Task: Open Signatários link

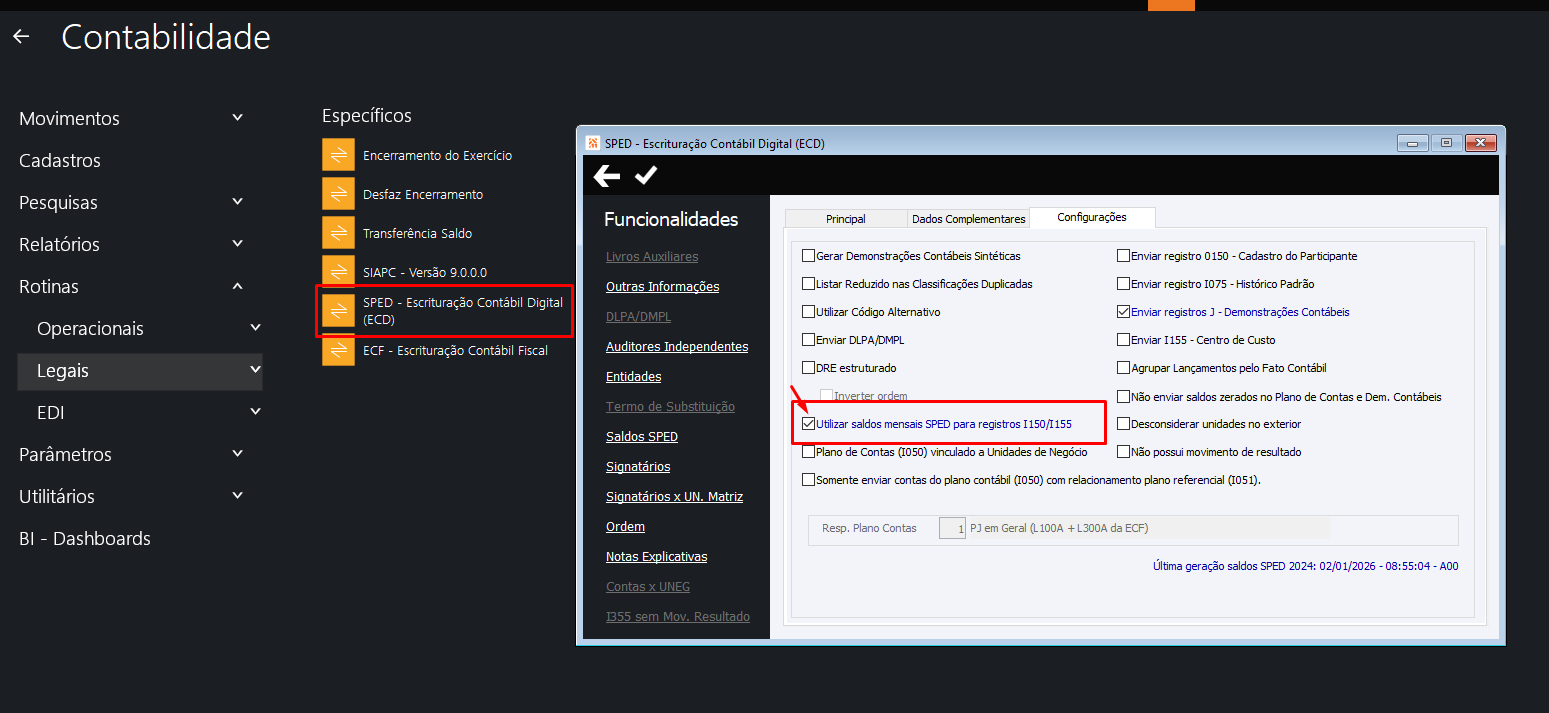Action: pyautogui.click(x=638, y=467)
